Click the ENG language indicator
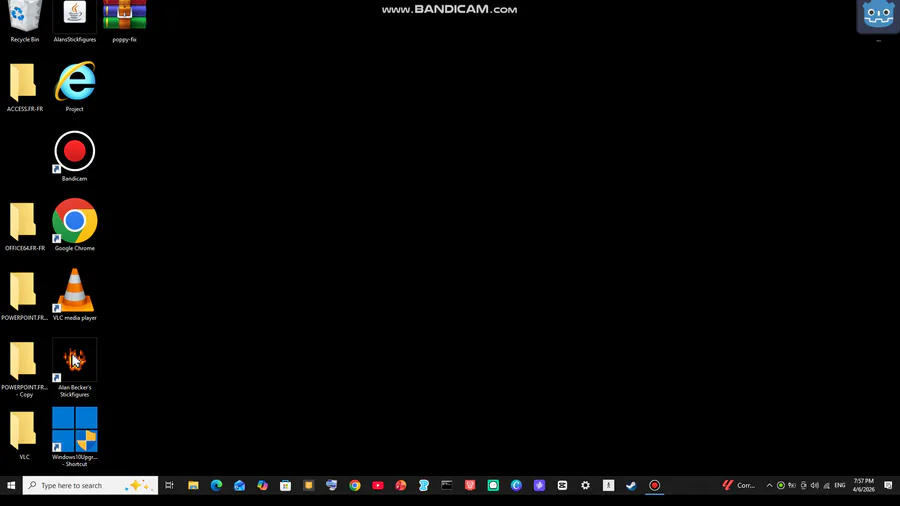Screen dimensions: 900x506 point(840,485)
